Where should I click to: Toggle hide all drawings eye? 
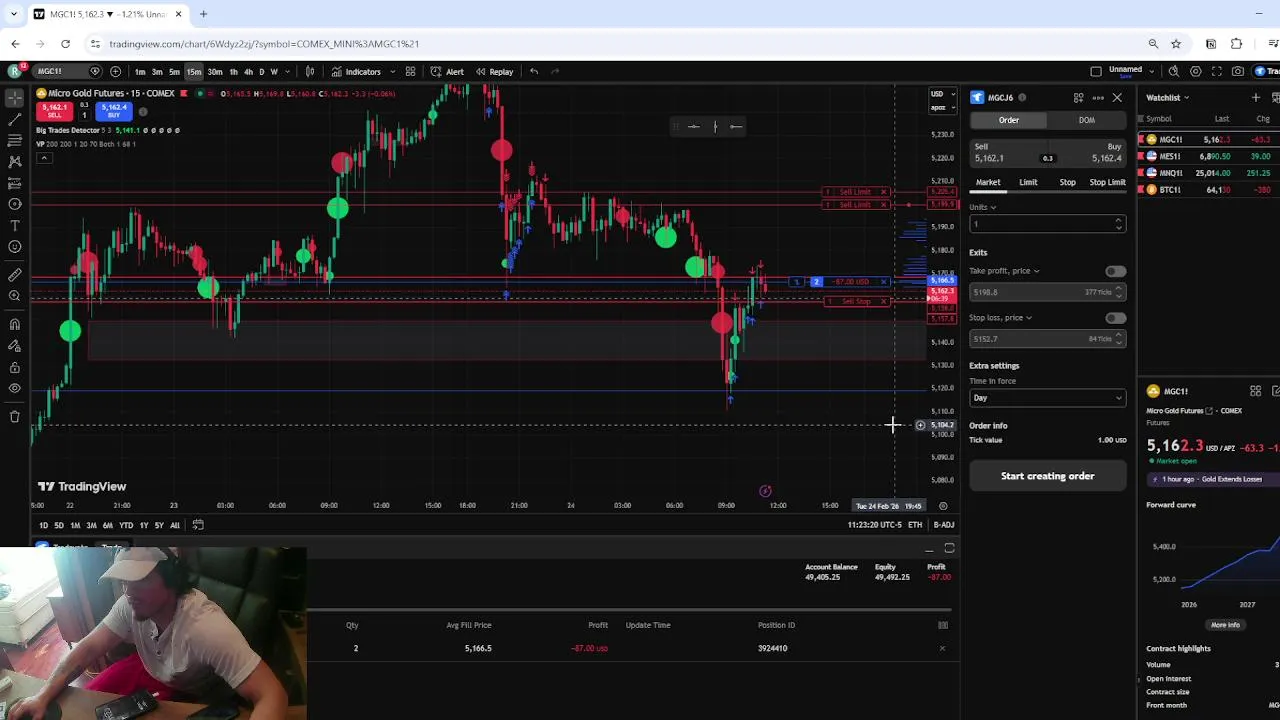coord(14,388)
